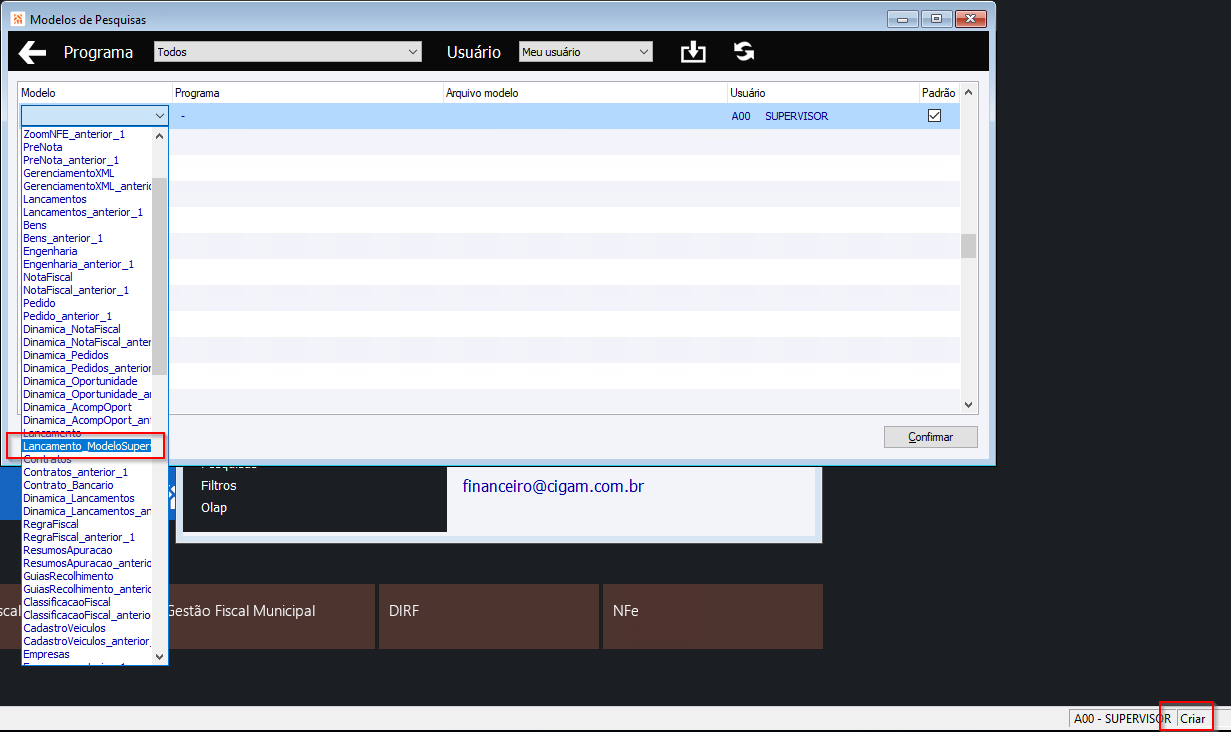Select NotaFiscal in model list
Screen dimensions: 1231x732
click(47, 277)
